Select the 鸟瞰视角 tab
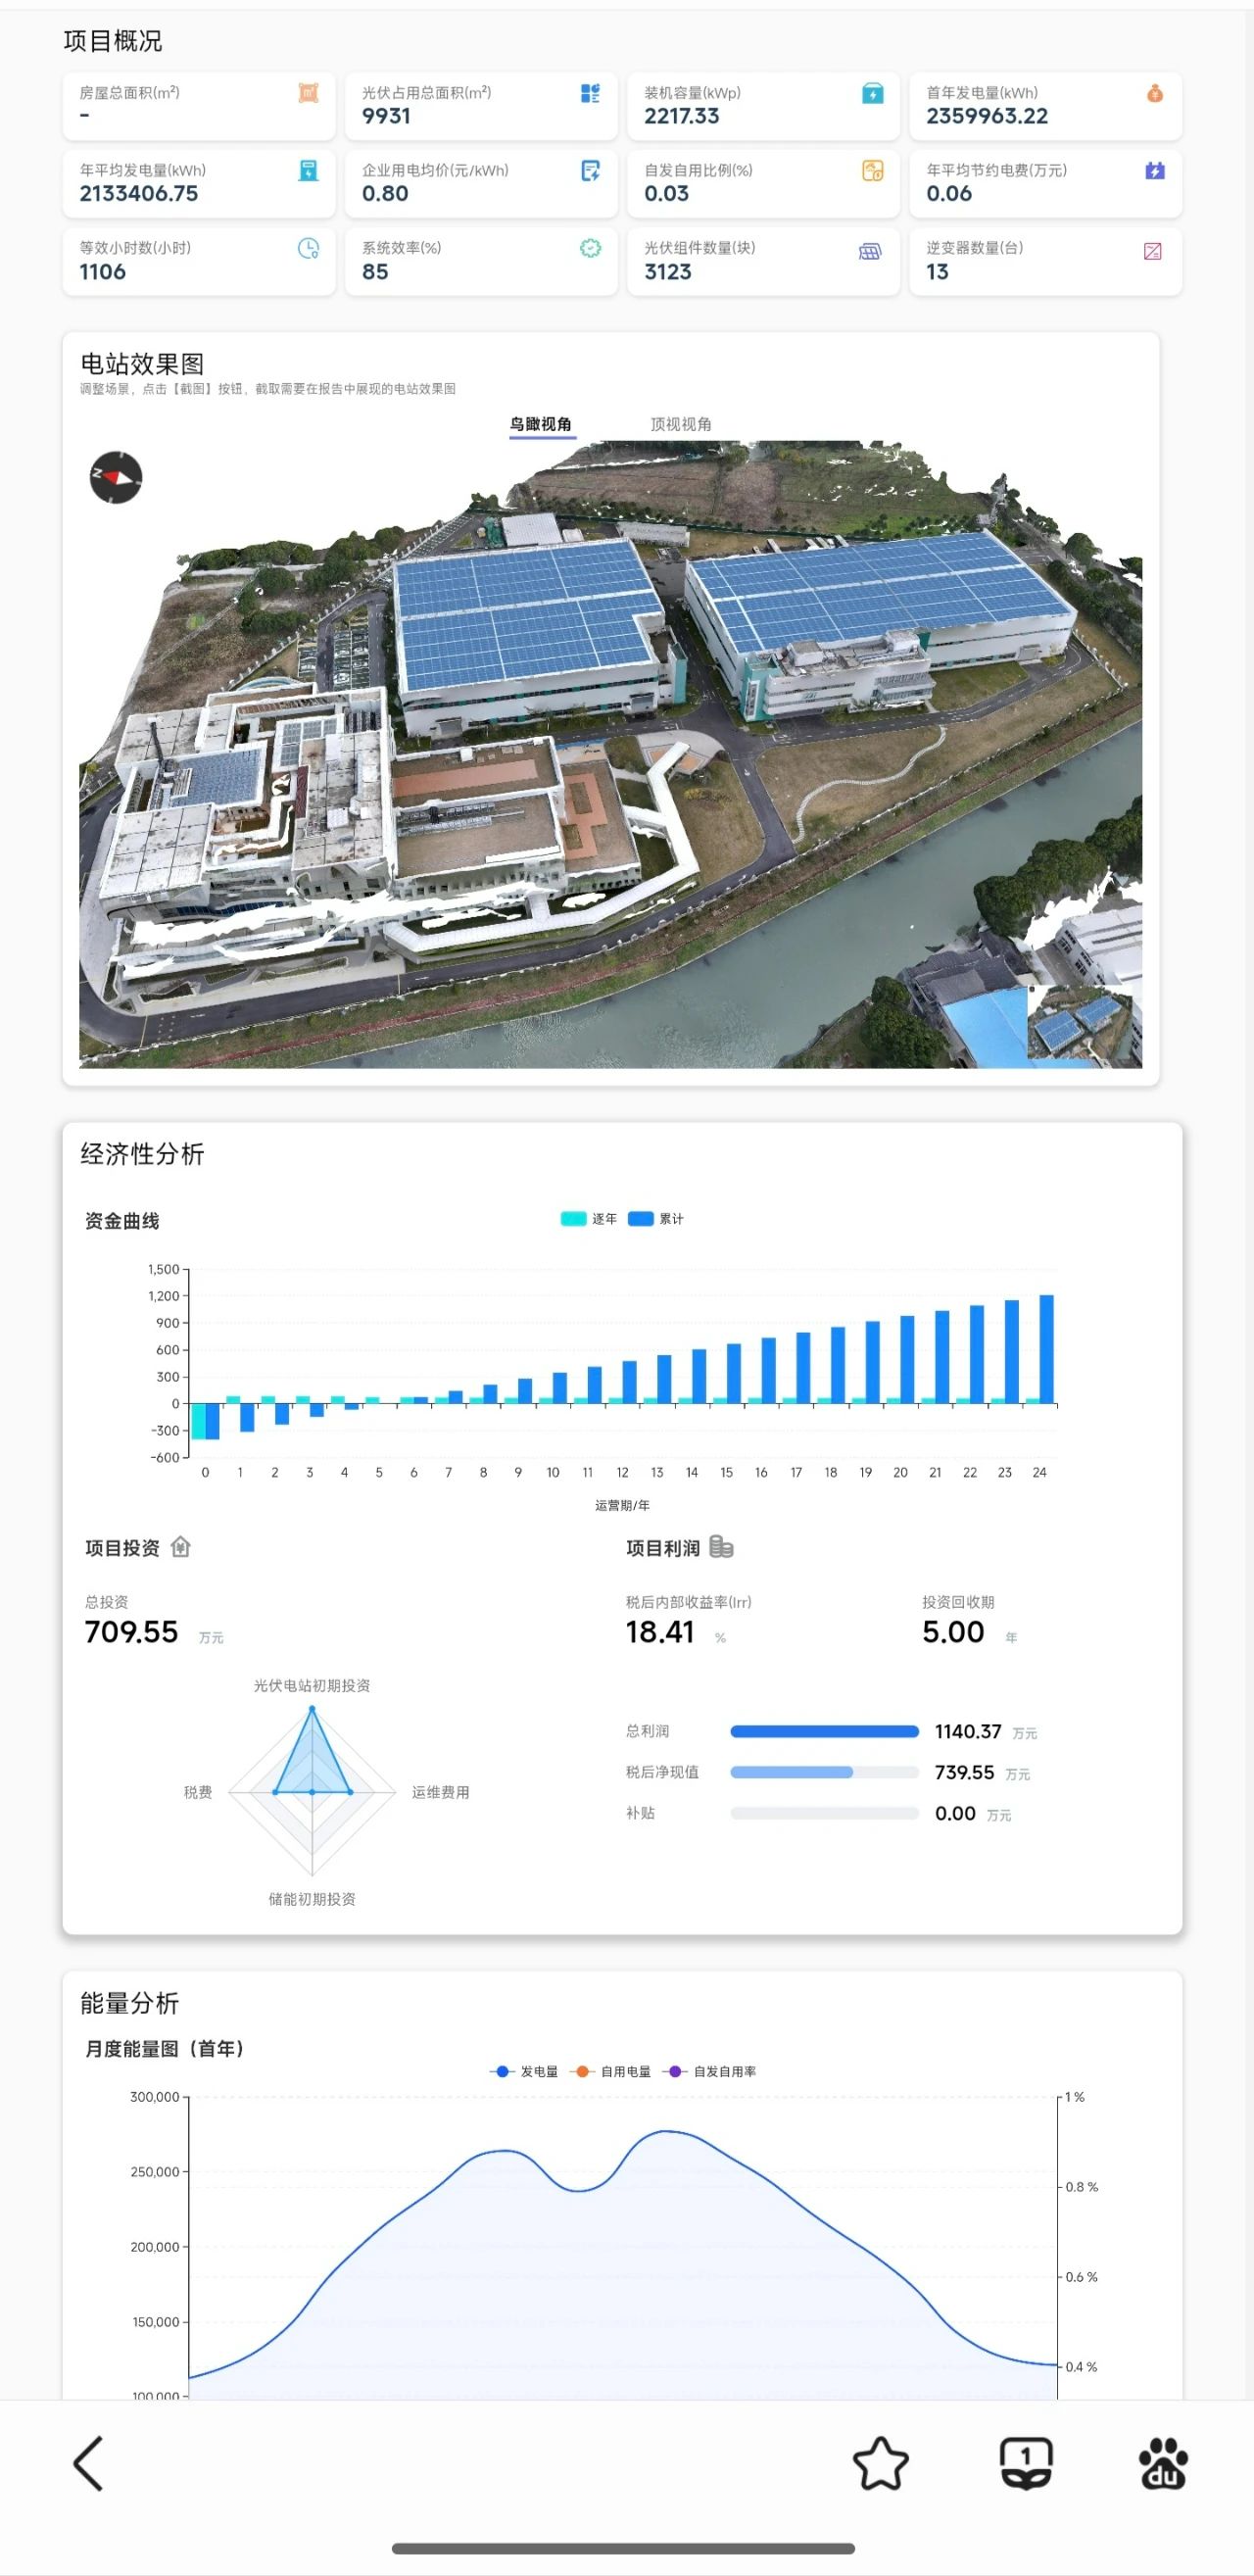The image size is (1254, 2576). click(x=541, y=424)
